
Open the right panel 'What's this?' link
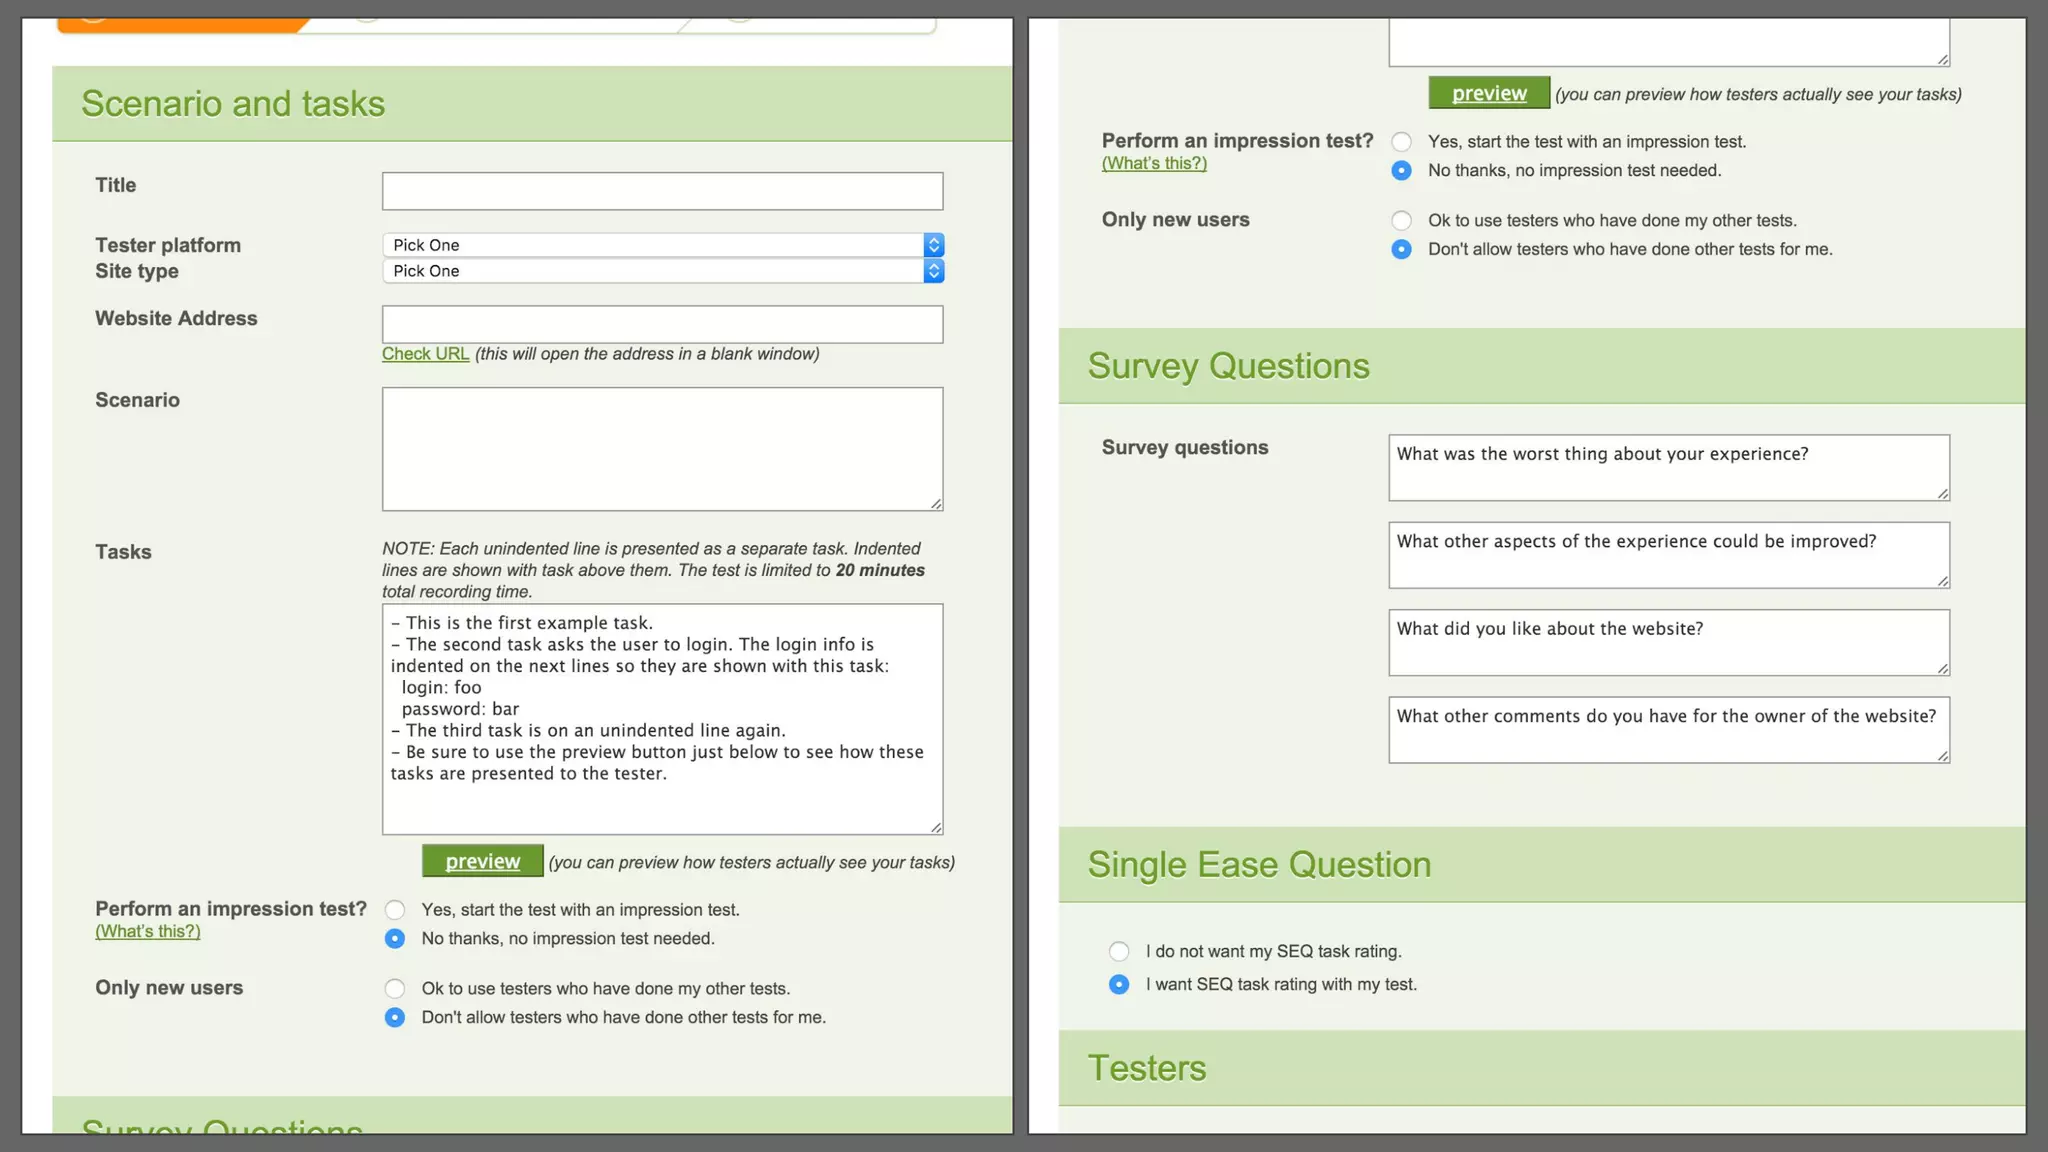click(1154, 164)
